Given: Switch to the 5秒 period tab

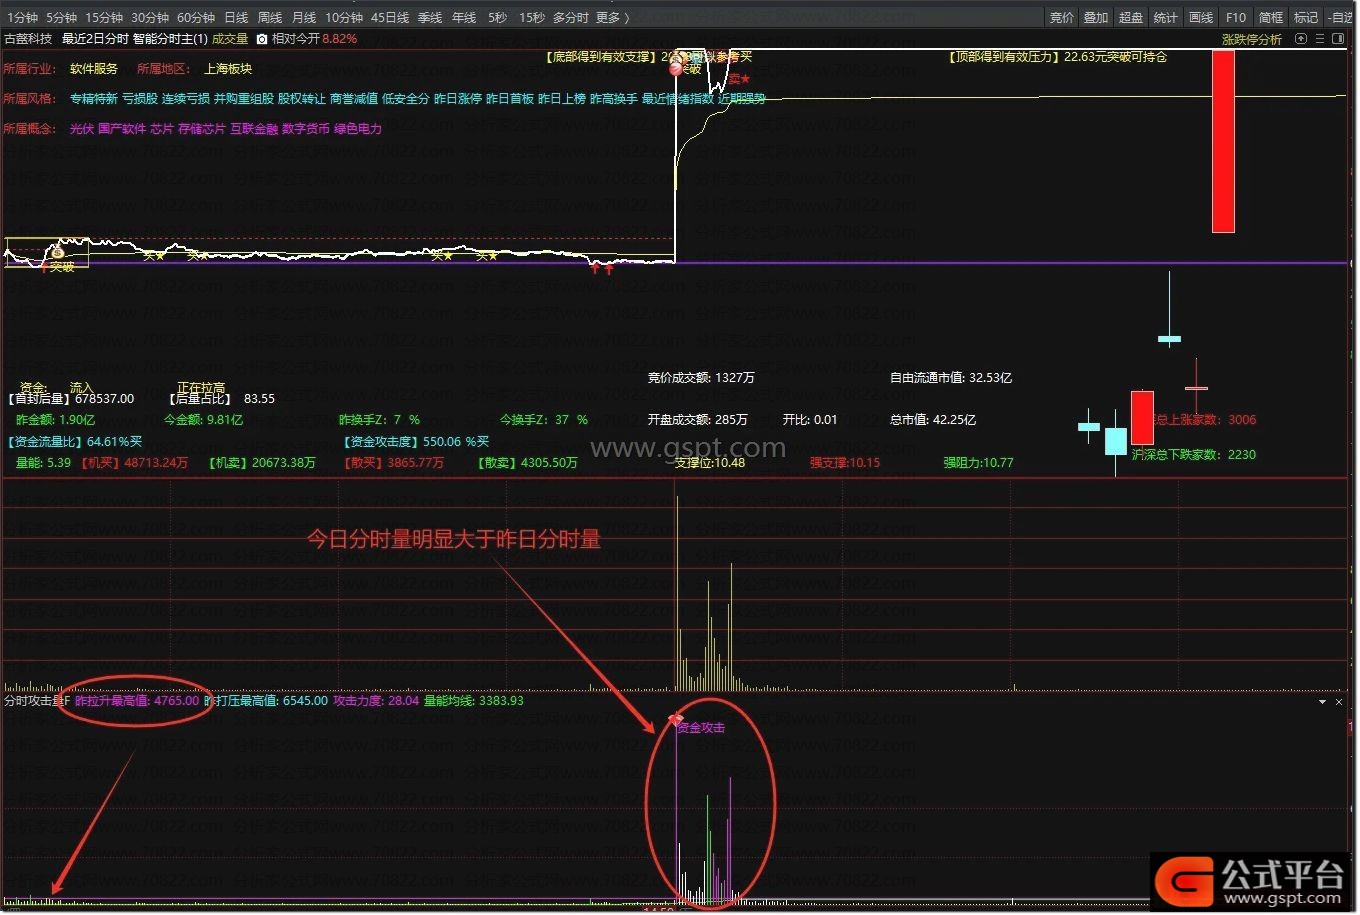Looking at the screenshot, I should (x=498, y=18).
